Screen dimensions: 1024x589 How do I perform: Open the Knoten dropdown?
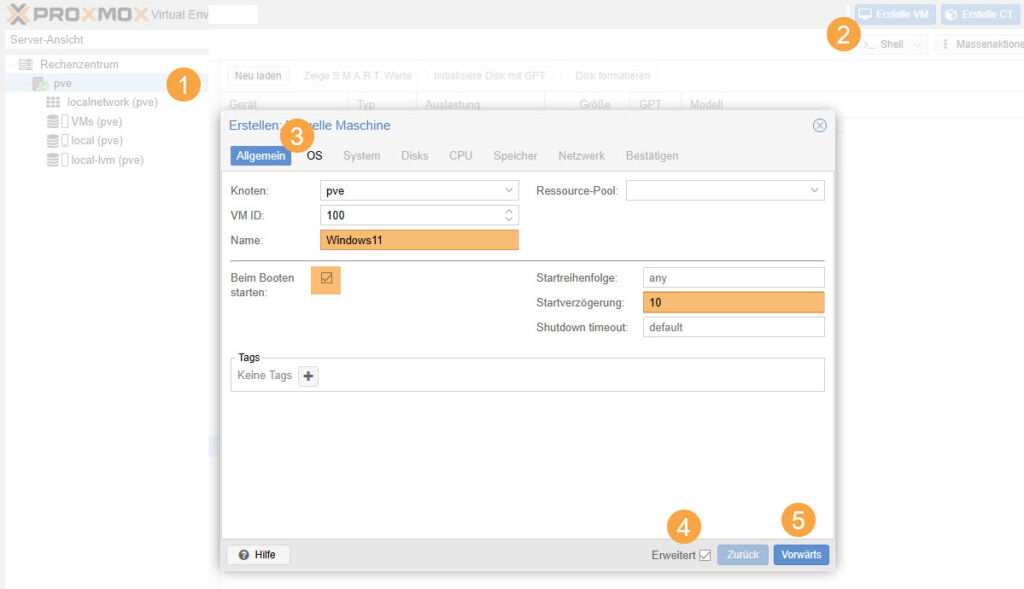pos(508,190)
